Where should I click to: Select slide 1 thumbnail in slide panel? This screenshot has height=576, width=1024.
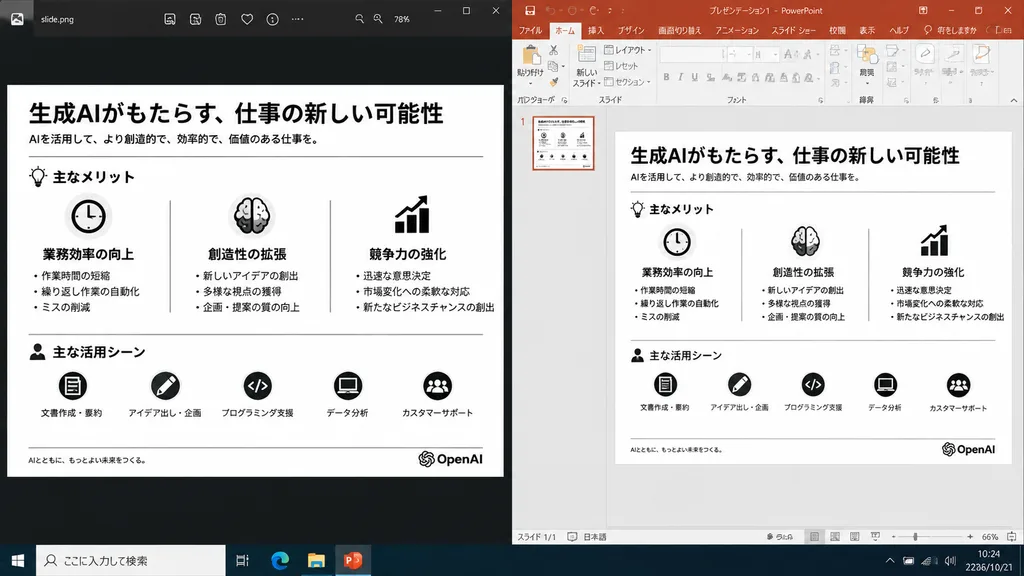(563, 143)
